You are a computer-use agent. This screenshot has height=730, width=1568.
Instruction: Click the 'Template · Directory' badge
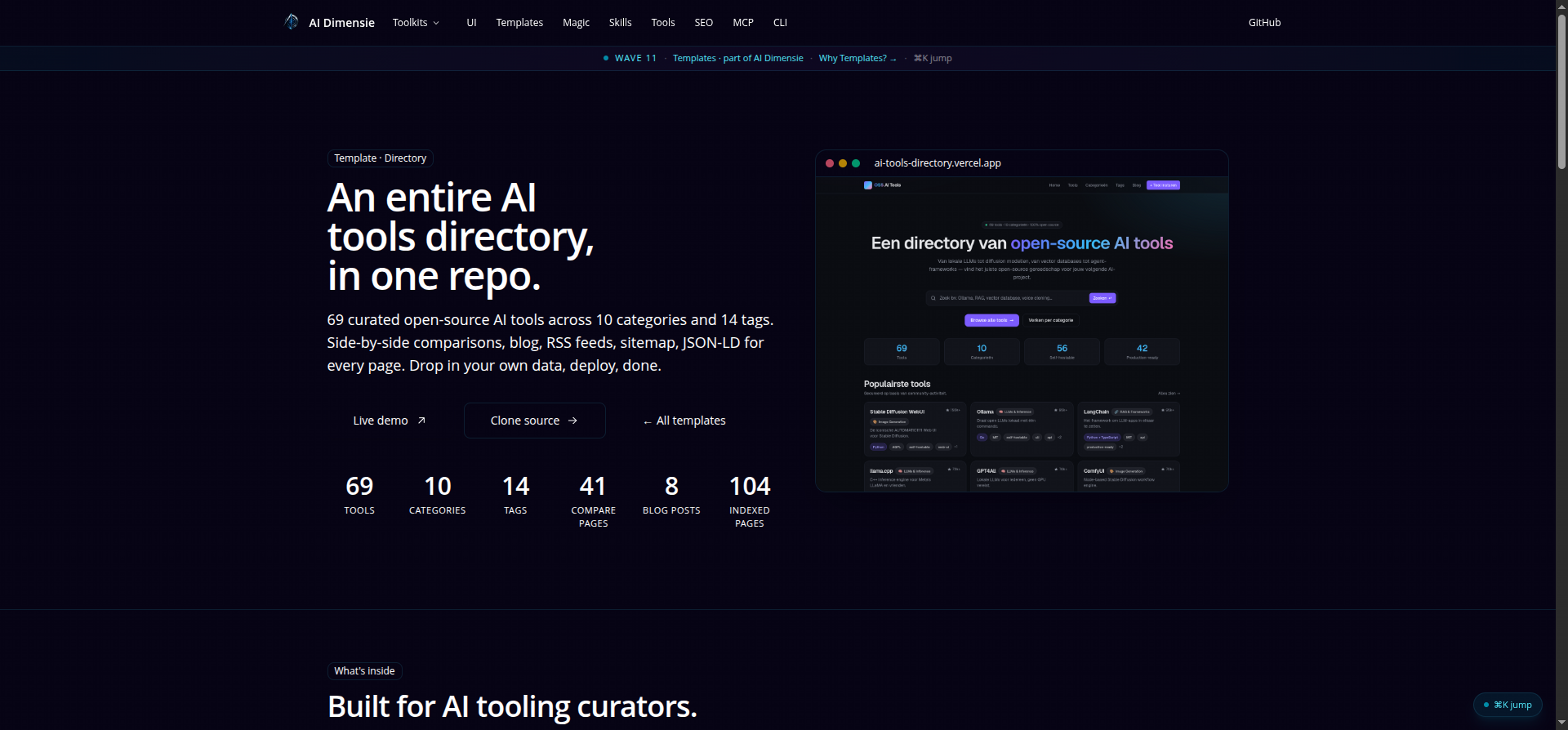click(380, 158)
